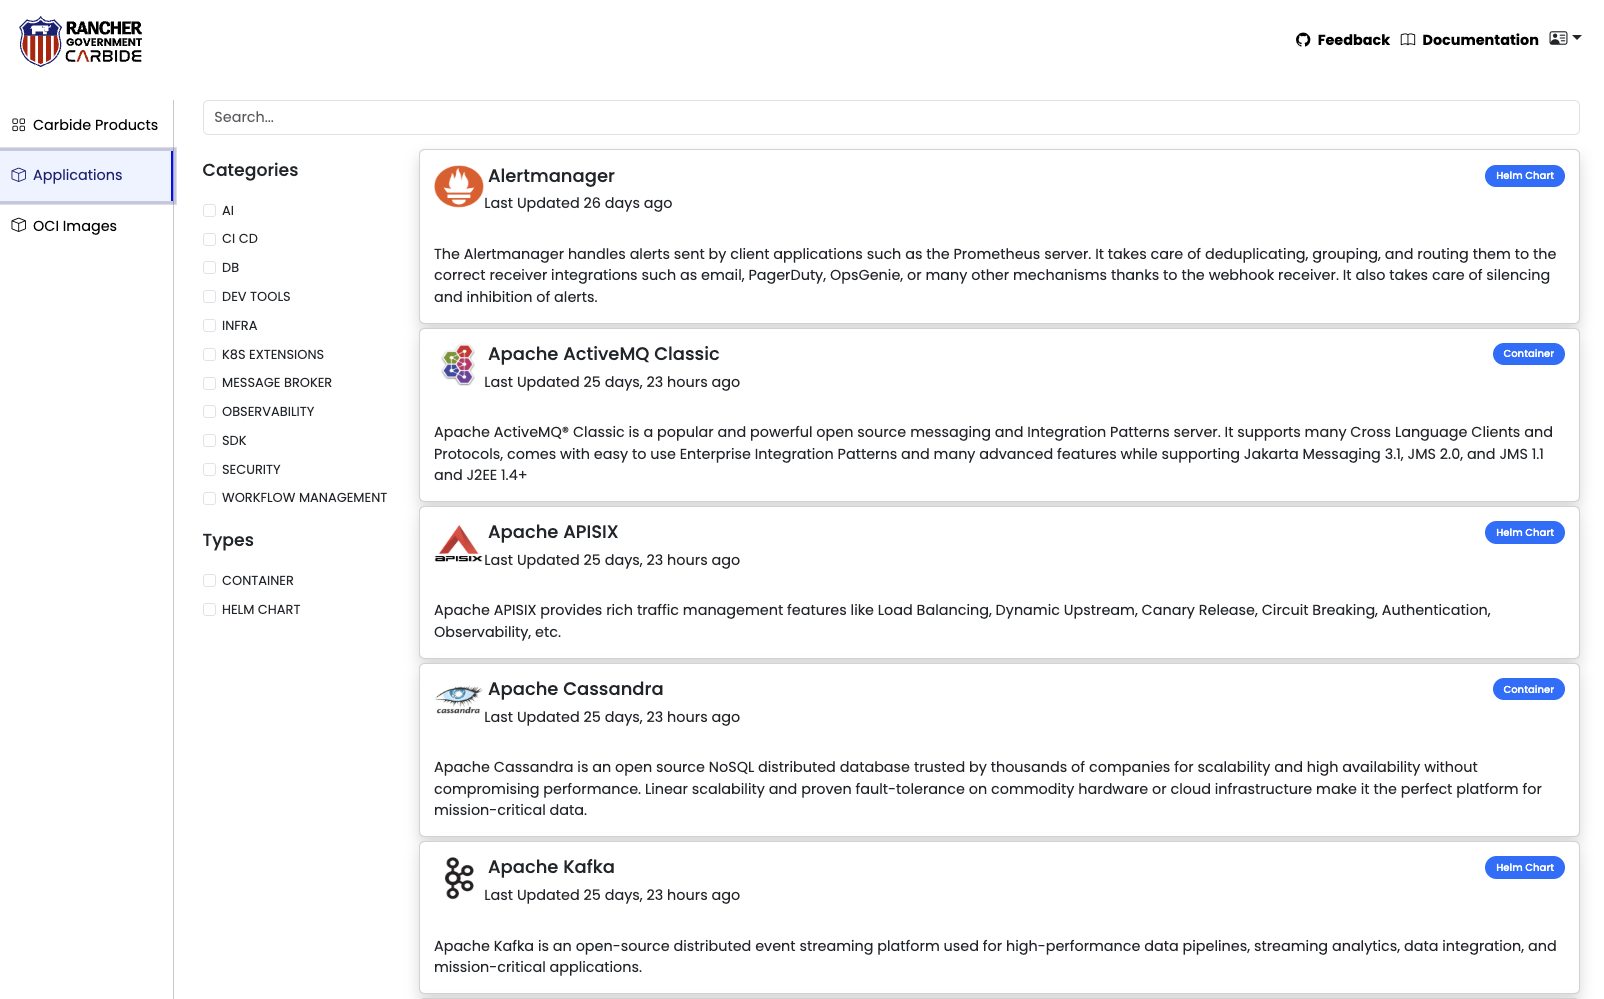Click Apache Kafka's Helm Chart badge

coord(1524,868)
